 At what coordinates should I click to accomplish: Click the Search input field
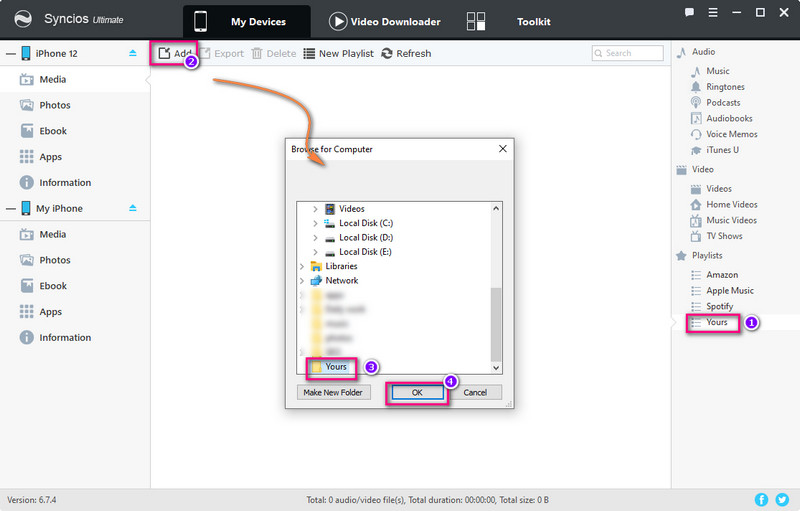(x=628, y=53)
